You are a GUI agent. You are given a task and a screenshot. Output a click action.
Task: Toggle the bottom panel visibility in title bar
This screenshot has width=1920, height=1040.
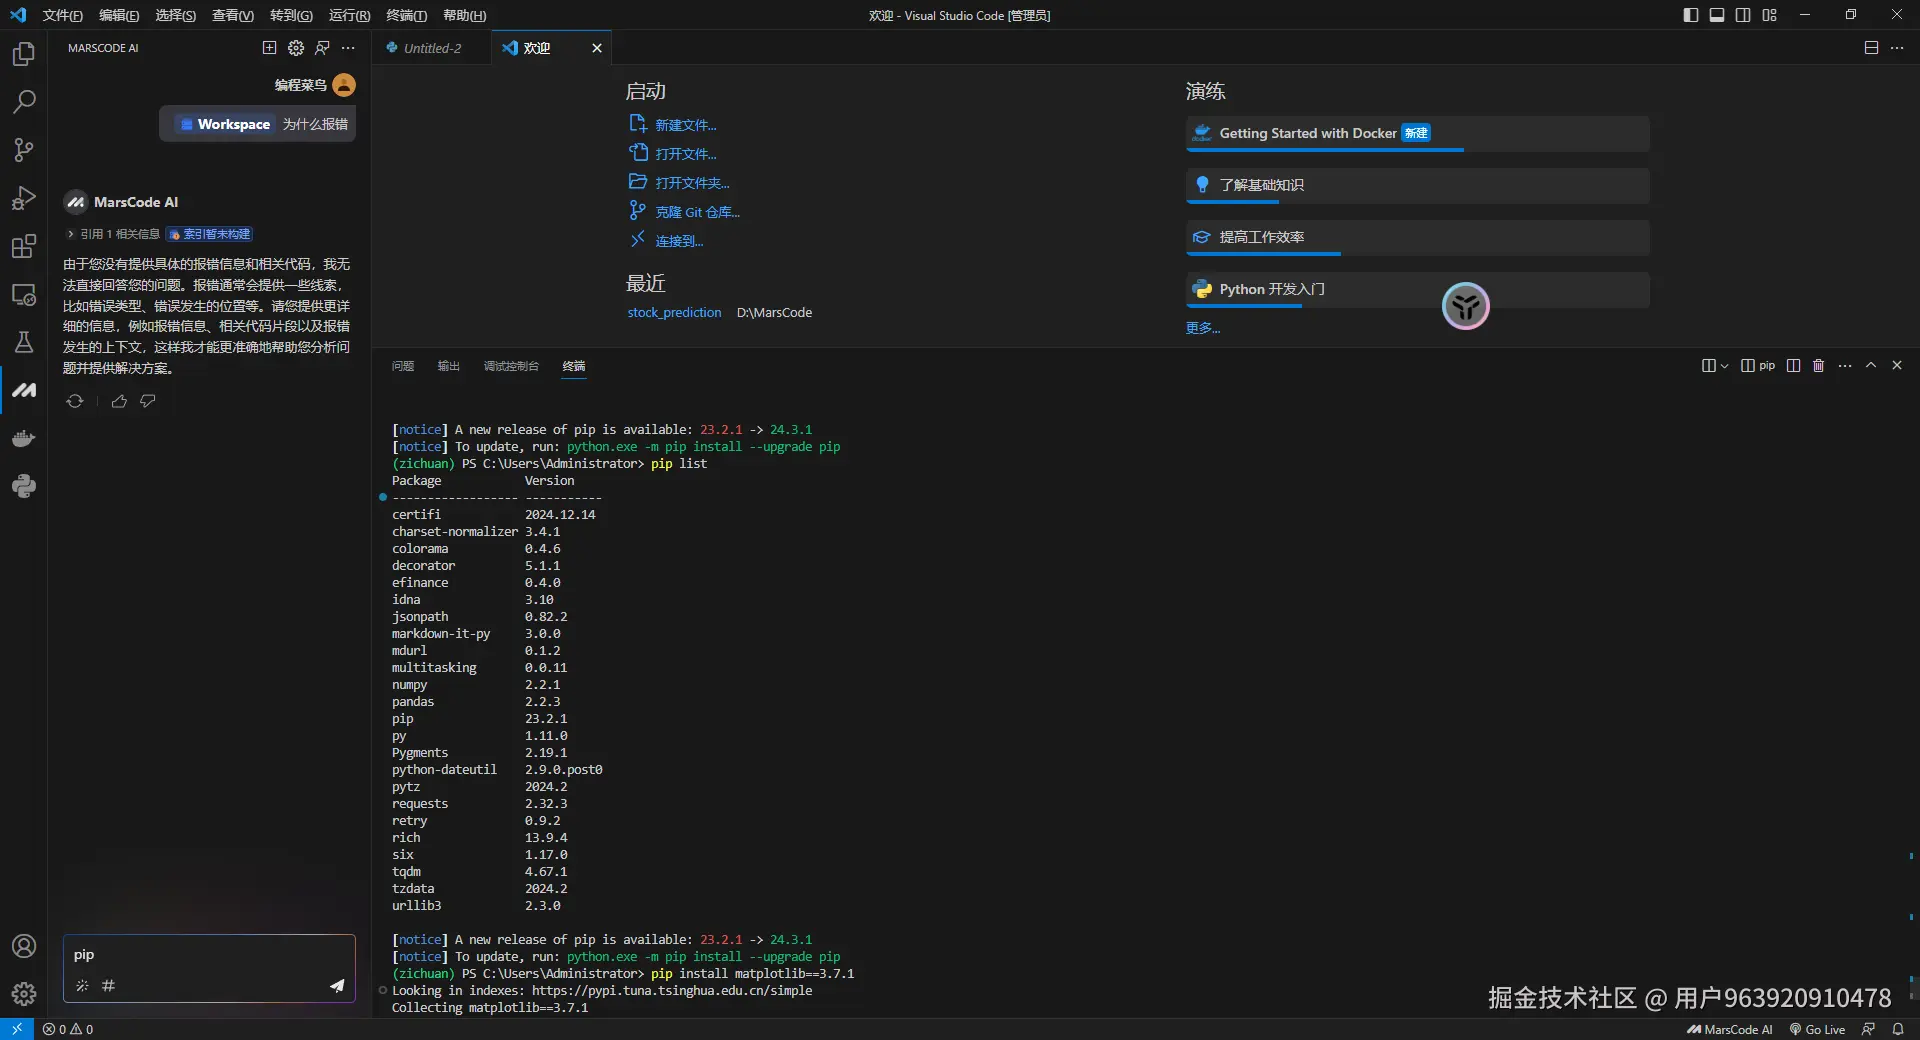click(1717, 15)
